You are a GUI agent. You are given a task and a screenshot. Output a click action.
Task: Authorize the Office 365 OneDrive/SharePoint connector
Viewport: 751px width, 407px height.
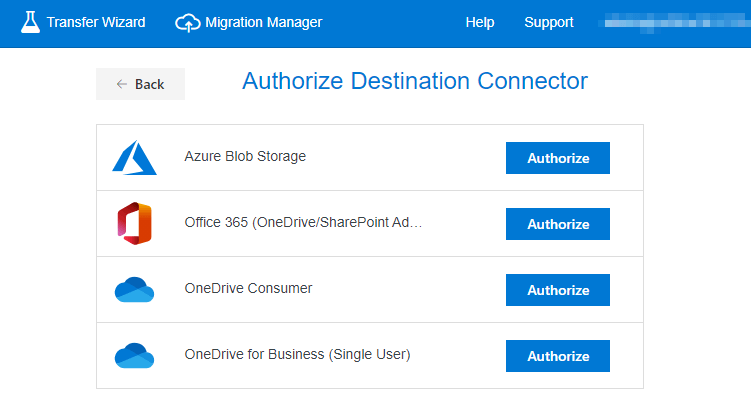[x=558, y=224]
